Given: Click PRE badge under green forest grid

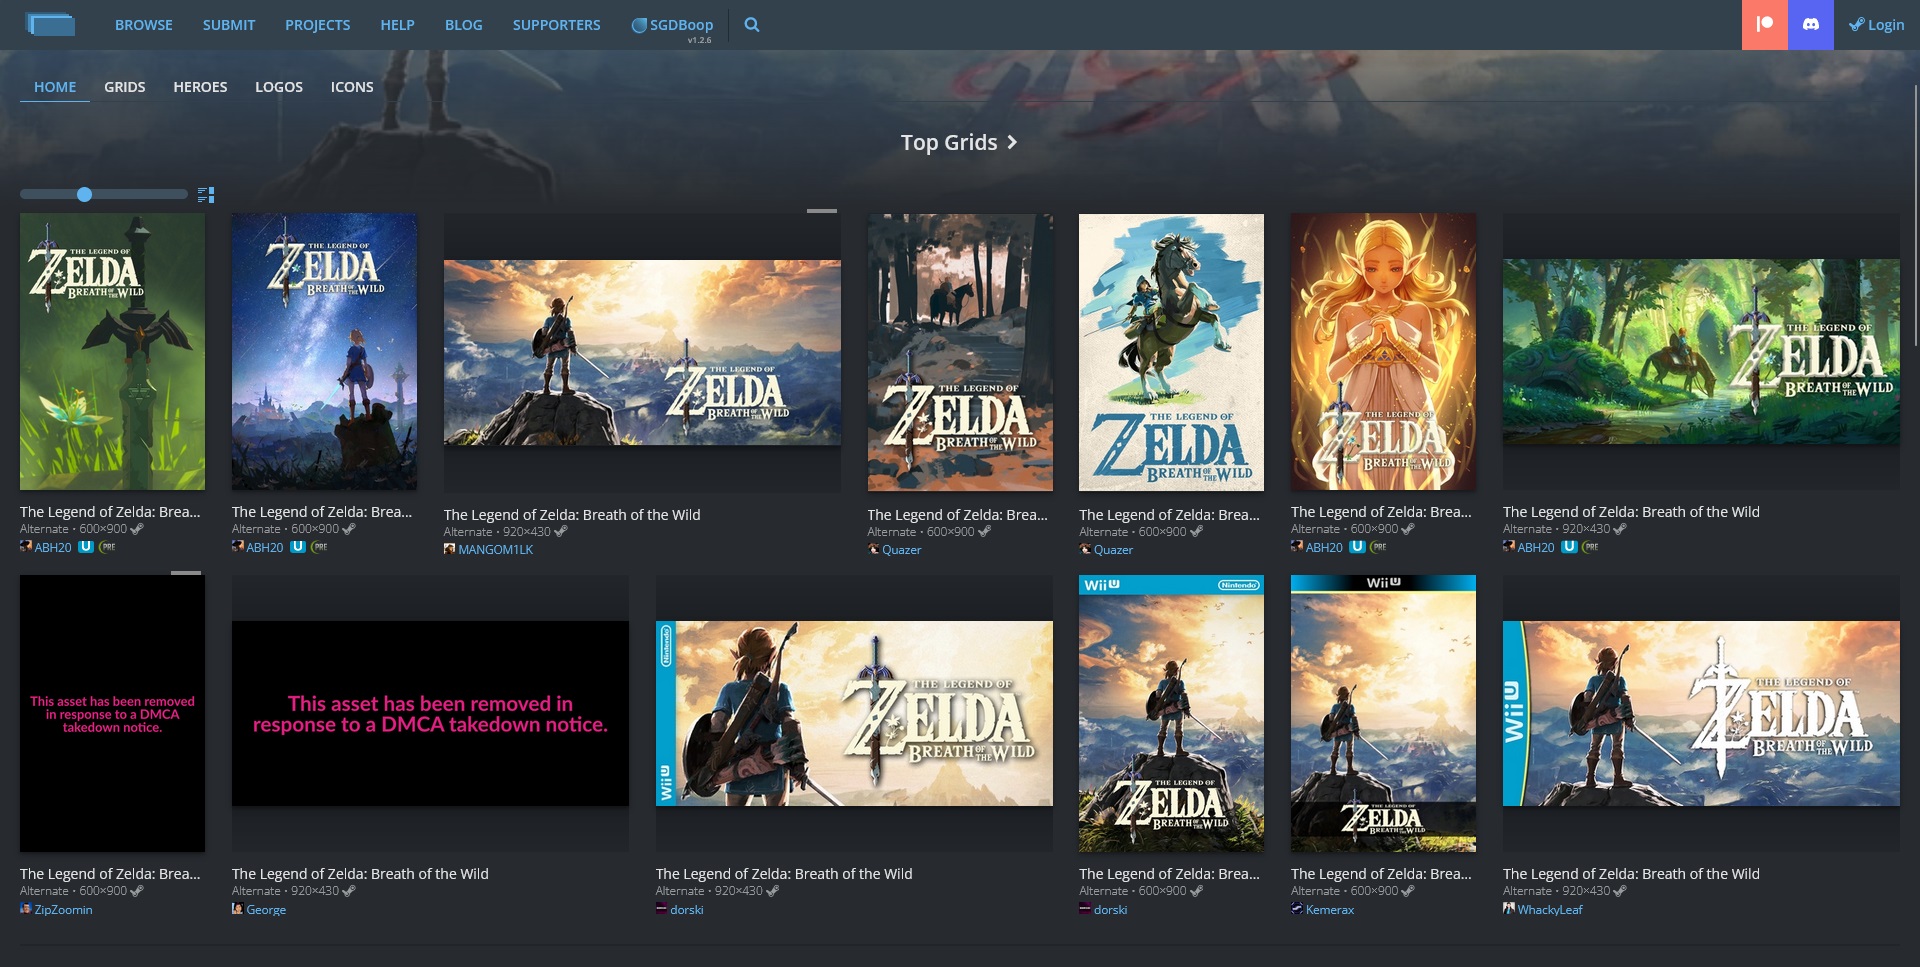Looking at the screenshot, I should pyautogui.click(x=1590, y=547).
